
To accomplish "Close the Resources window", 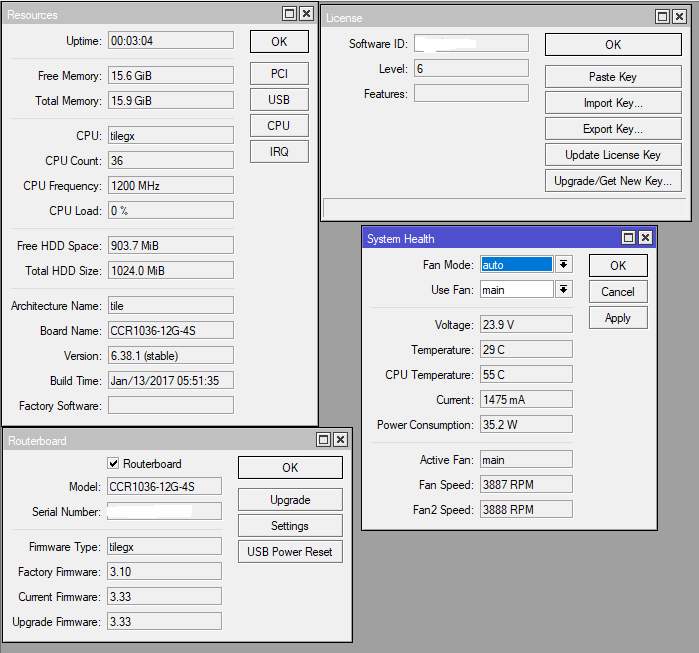I will click(x=307, y=14).
